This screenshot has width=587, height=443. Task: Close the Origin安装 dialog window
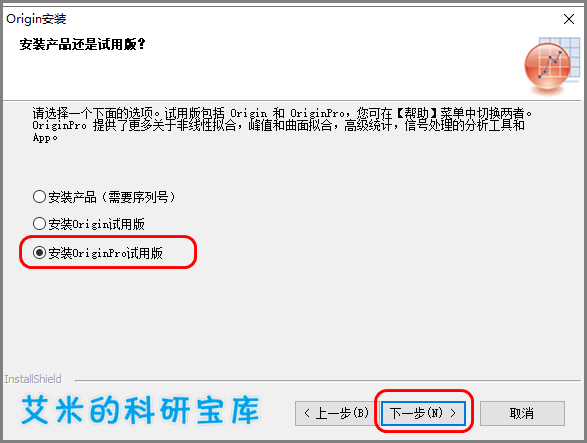569,19
